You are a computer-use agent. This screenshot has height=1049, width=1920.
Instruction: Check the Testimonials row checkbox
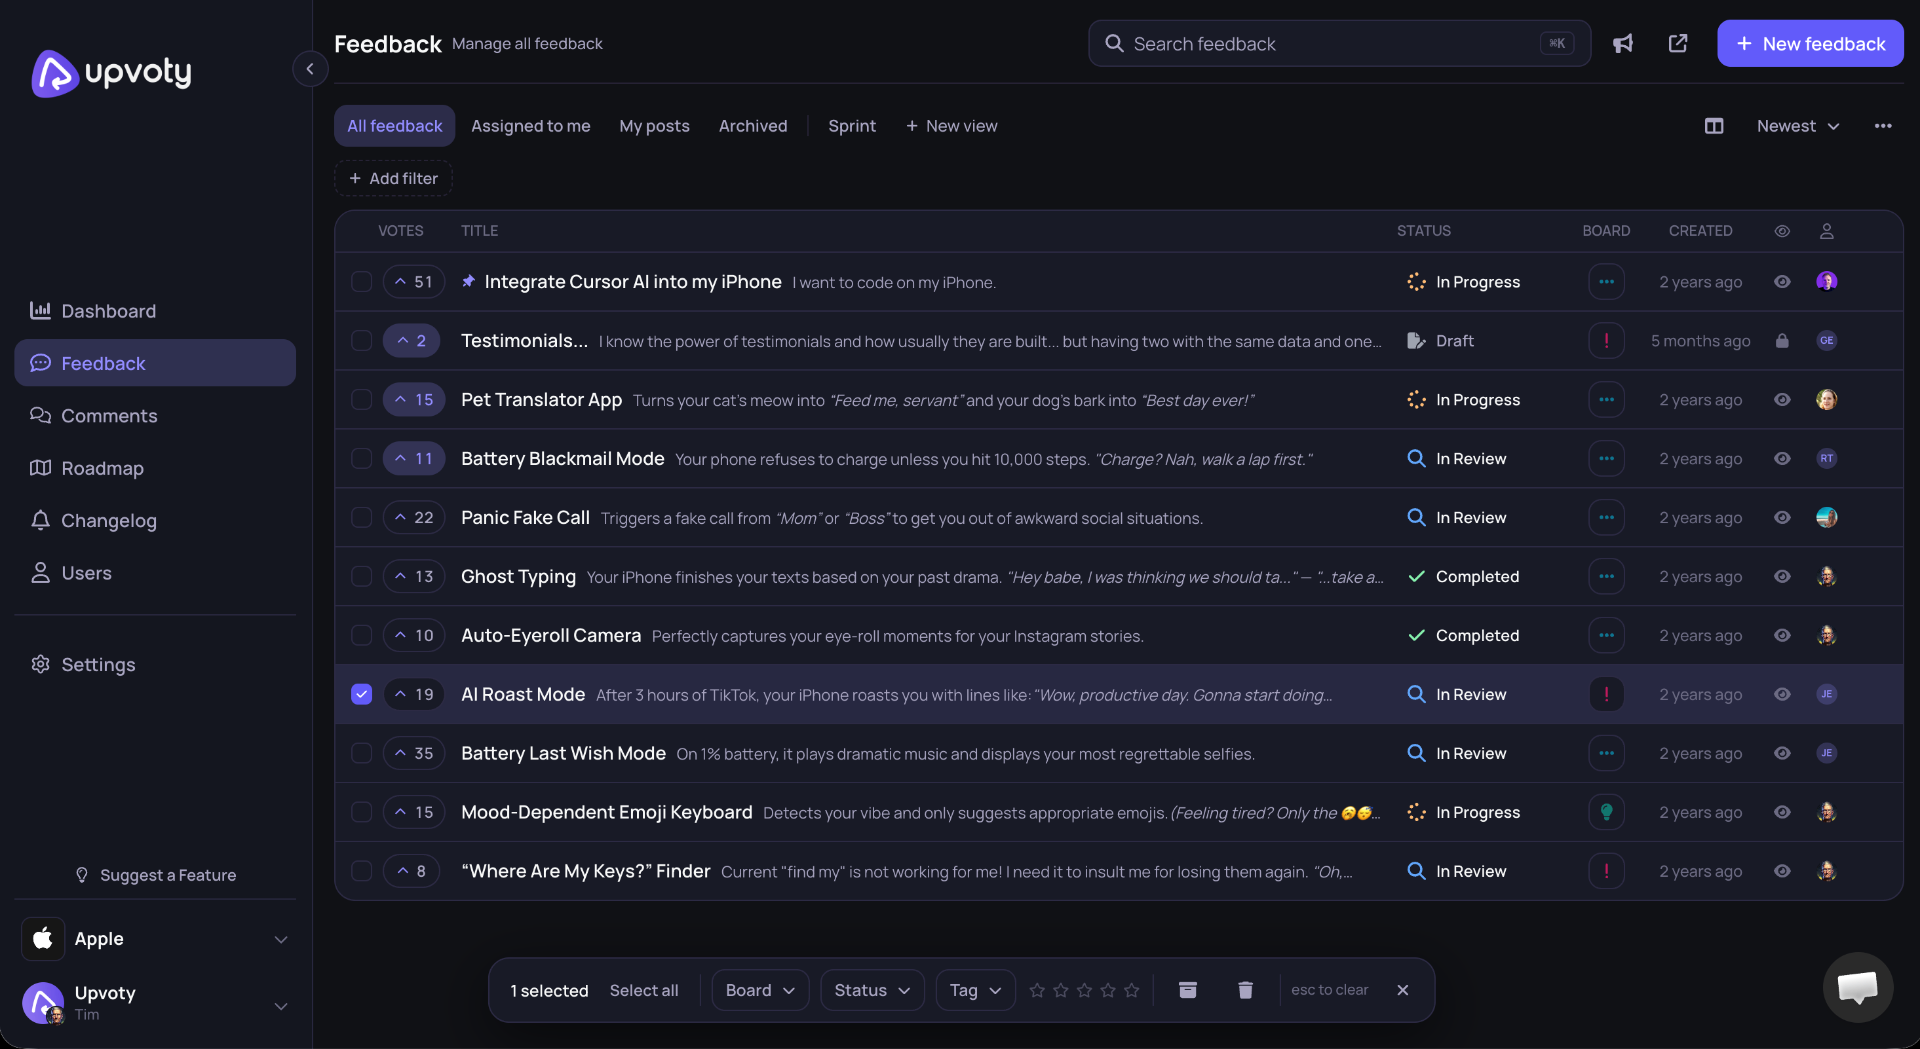pos(362,341)
